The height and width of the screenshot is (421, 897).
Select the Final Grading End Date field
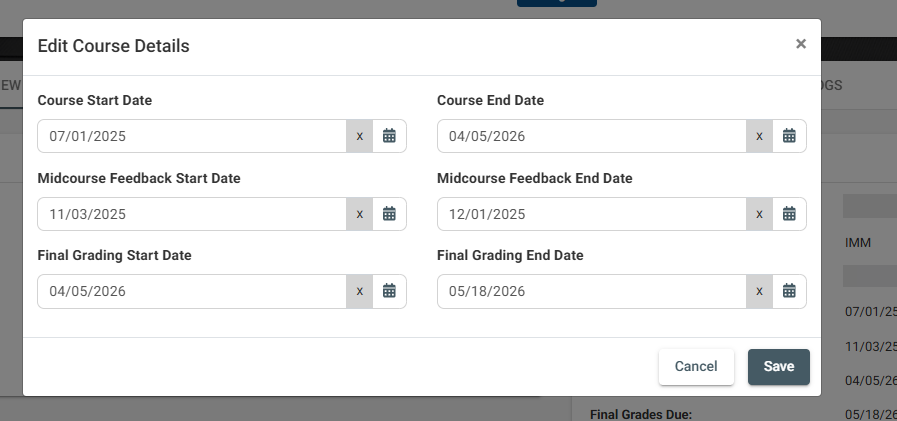pos(592,291)
